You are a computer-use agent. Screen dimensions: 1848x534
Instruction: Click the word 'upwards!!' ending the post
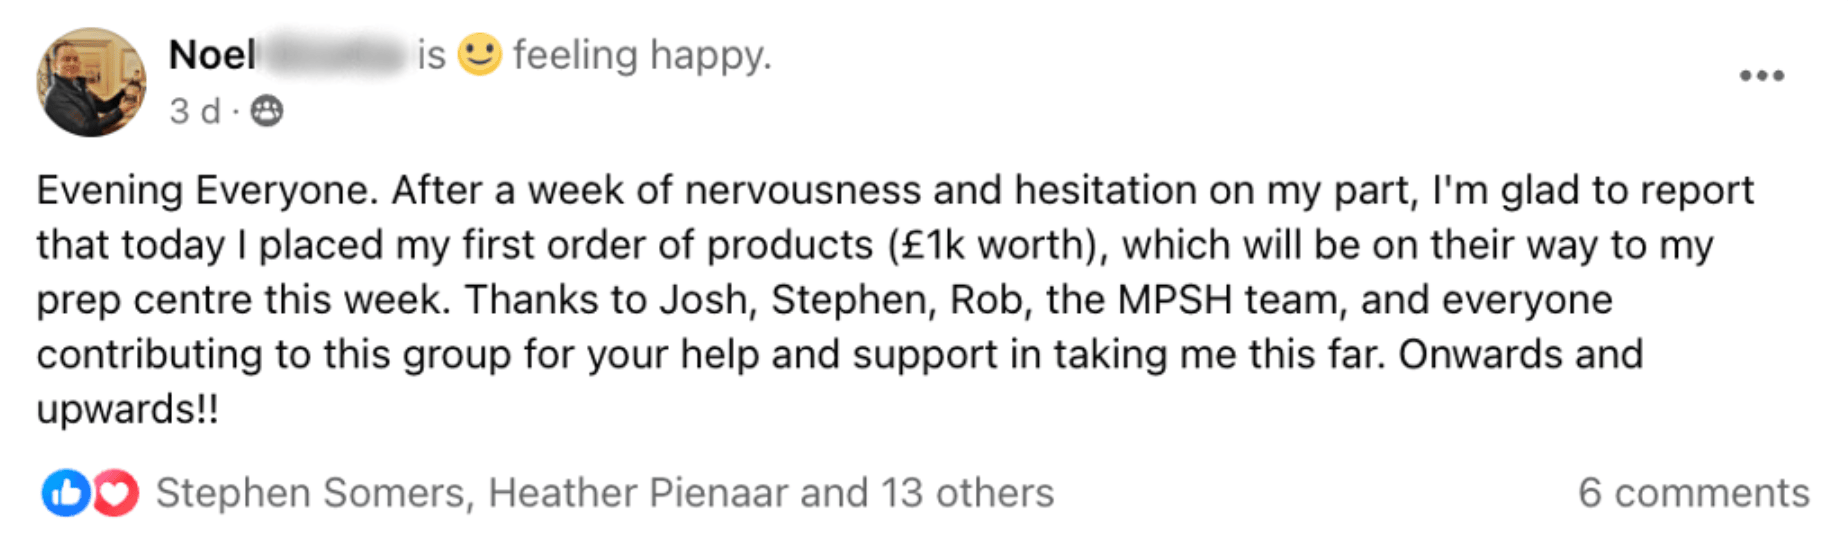127,410
